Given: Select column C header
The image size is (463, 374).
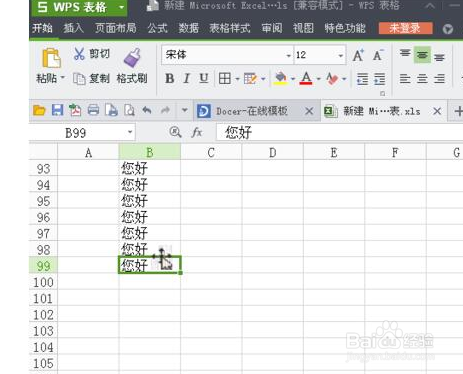Looking at the screenshot, I should pos(211,153).
